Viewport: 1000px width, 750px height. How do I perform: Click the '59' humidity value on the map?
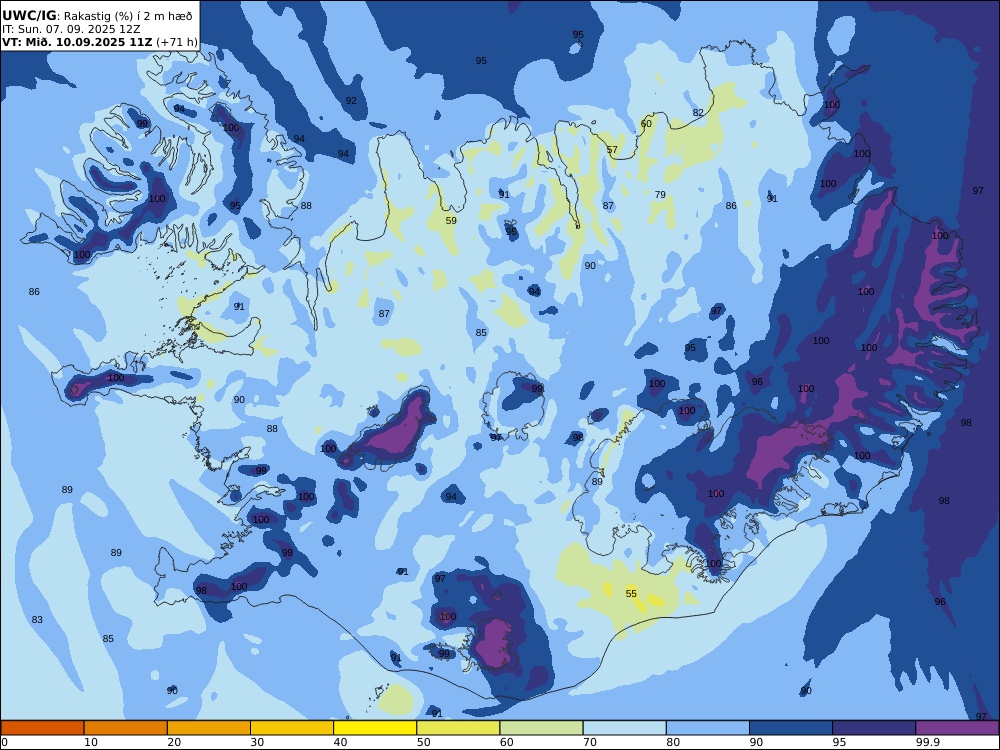coord(451,221)
